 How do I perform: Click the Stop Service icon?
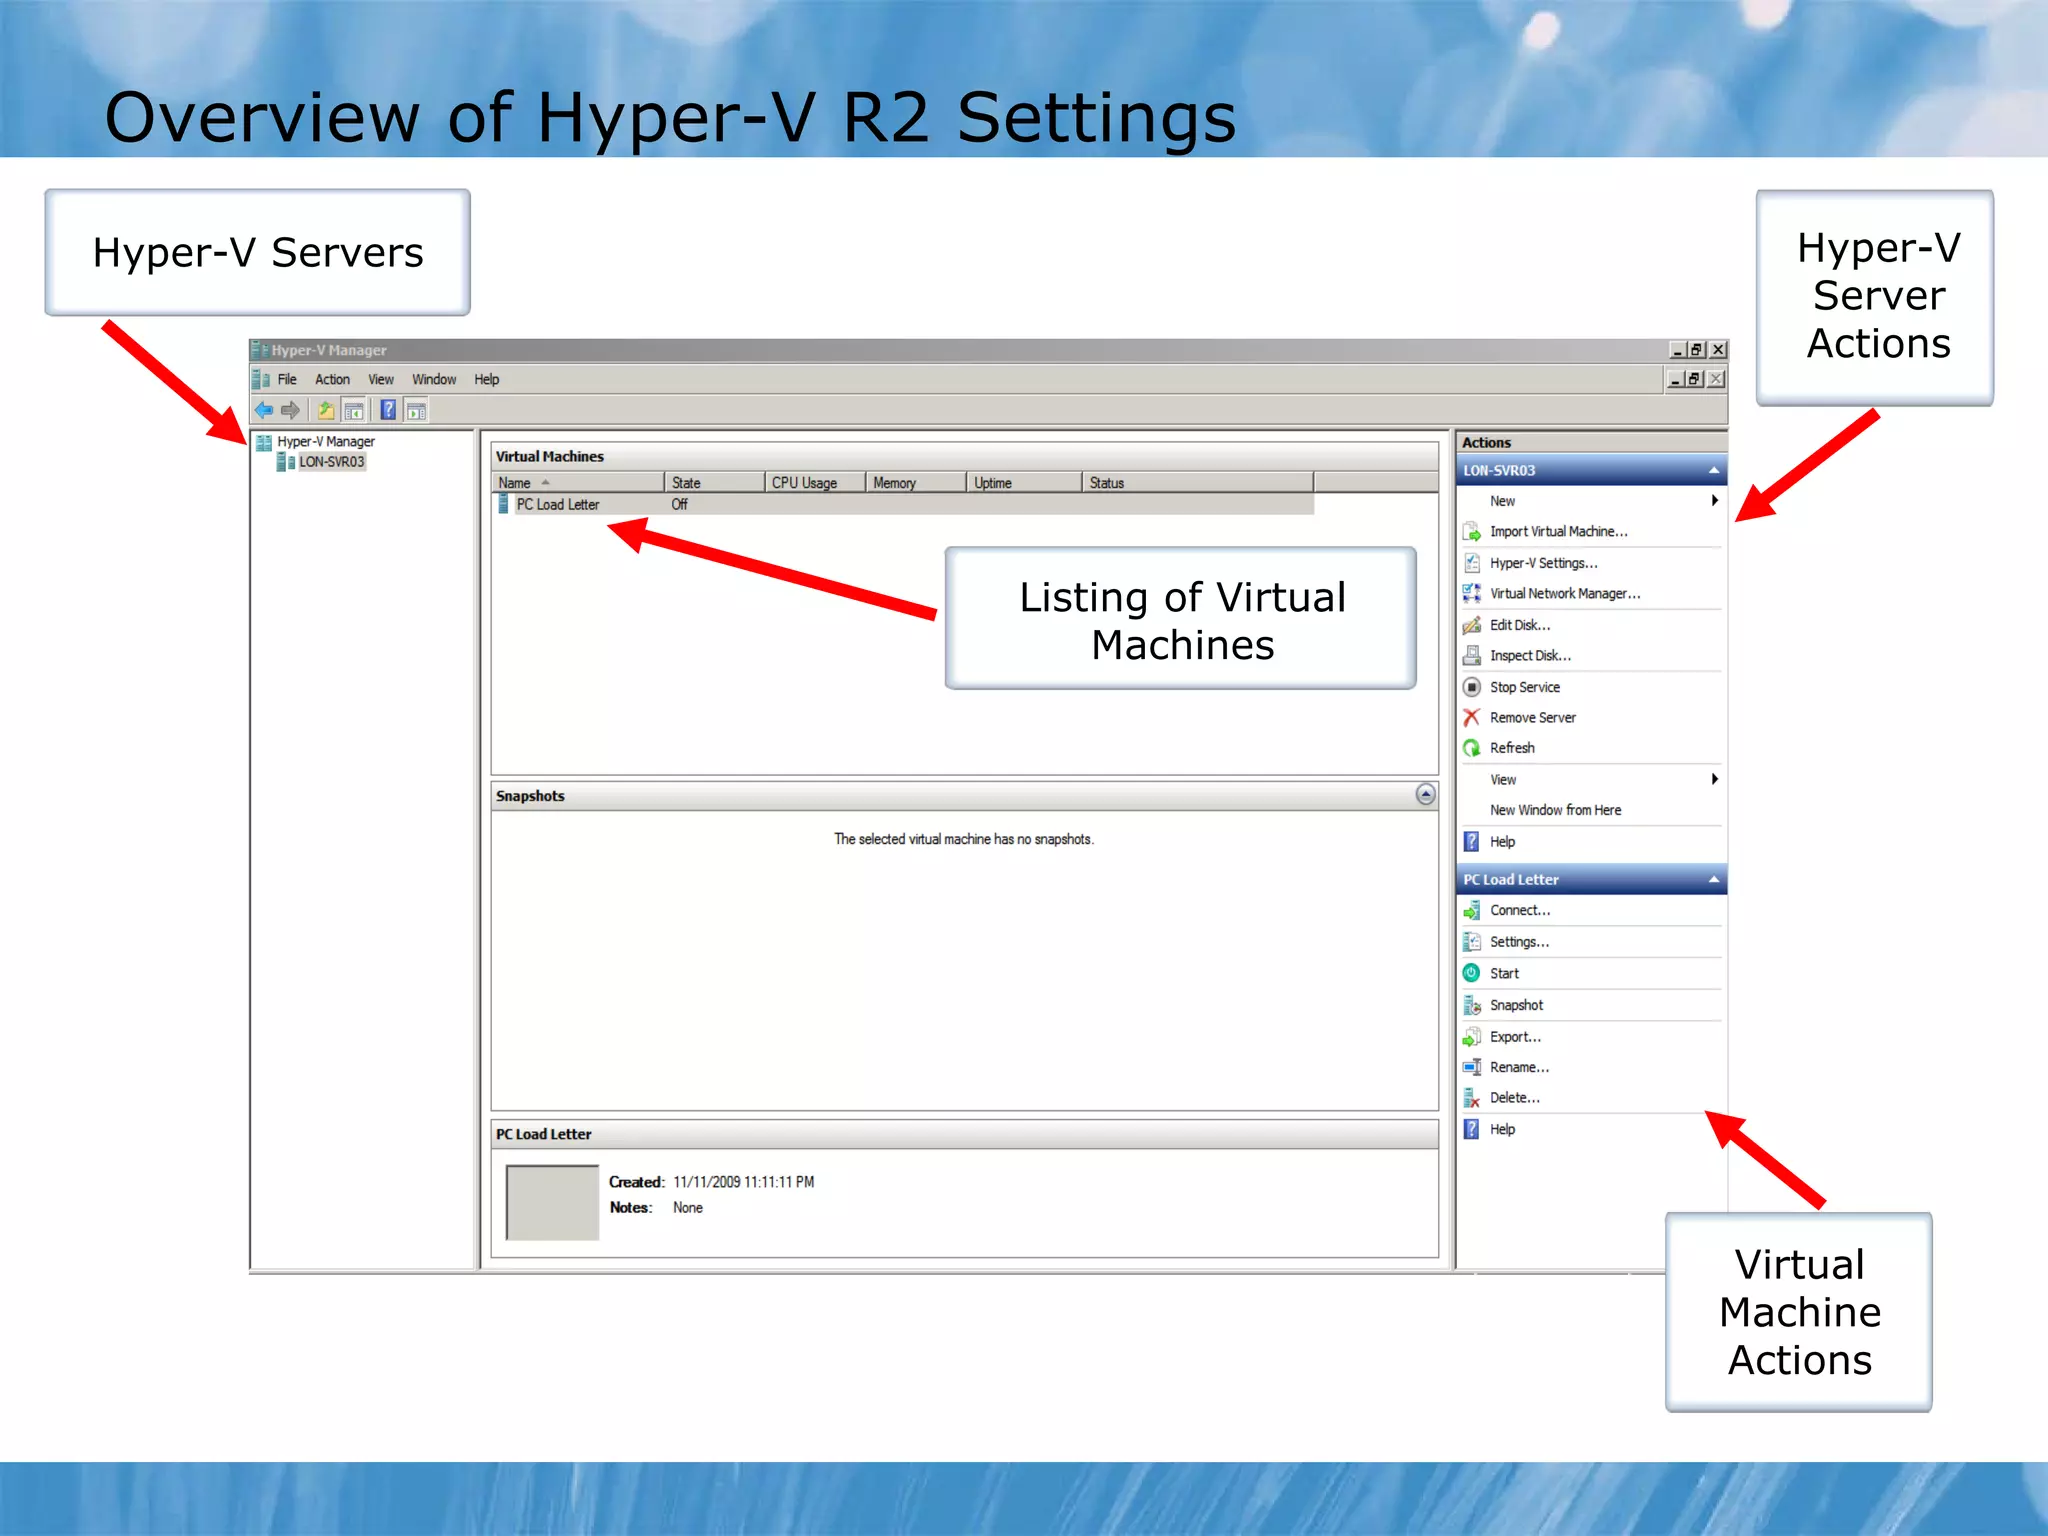point(1472,687)
